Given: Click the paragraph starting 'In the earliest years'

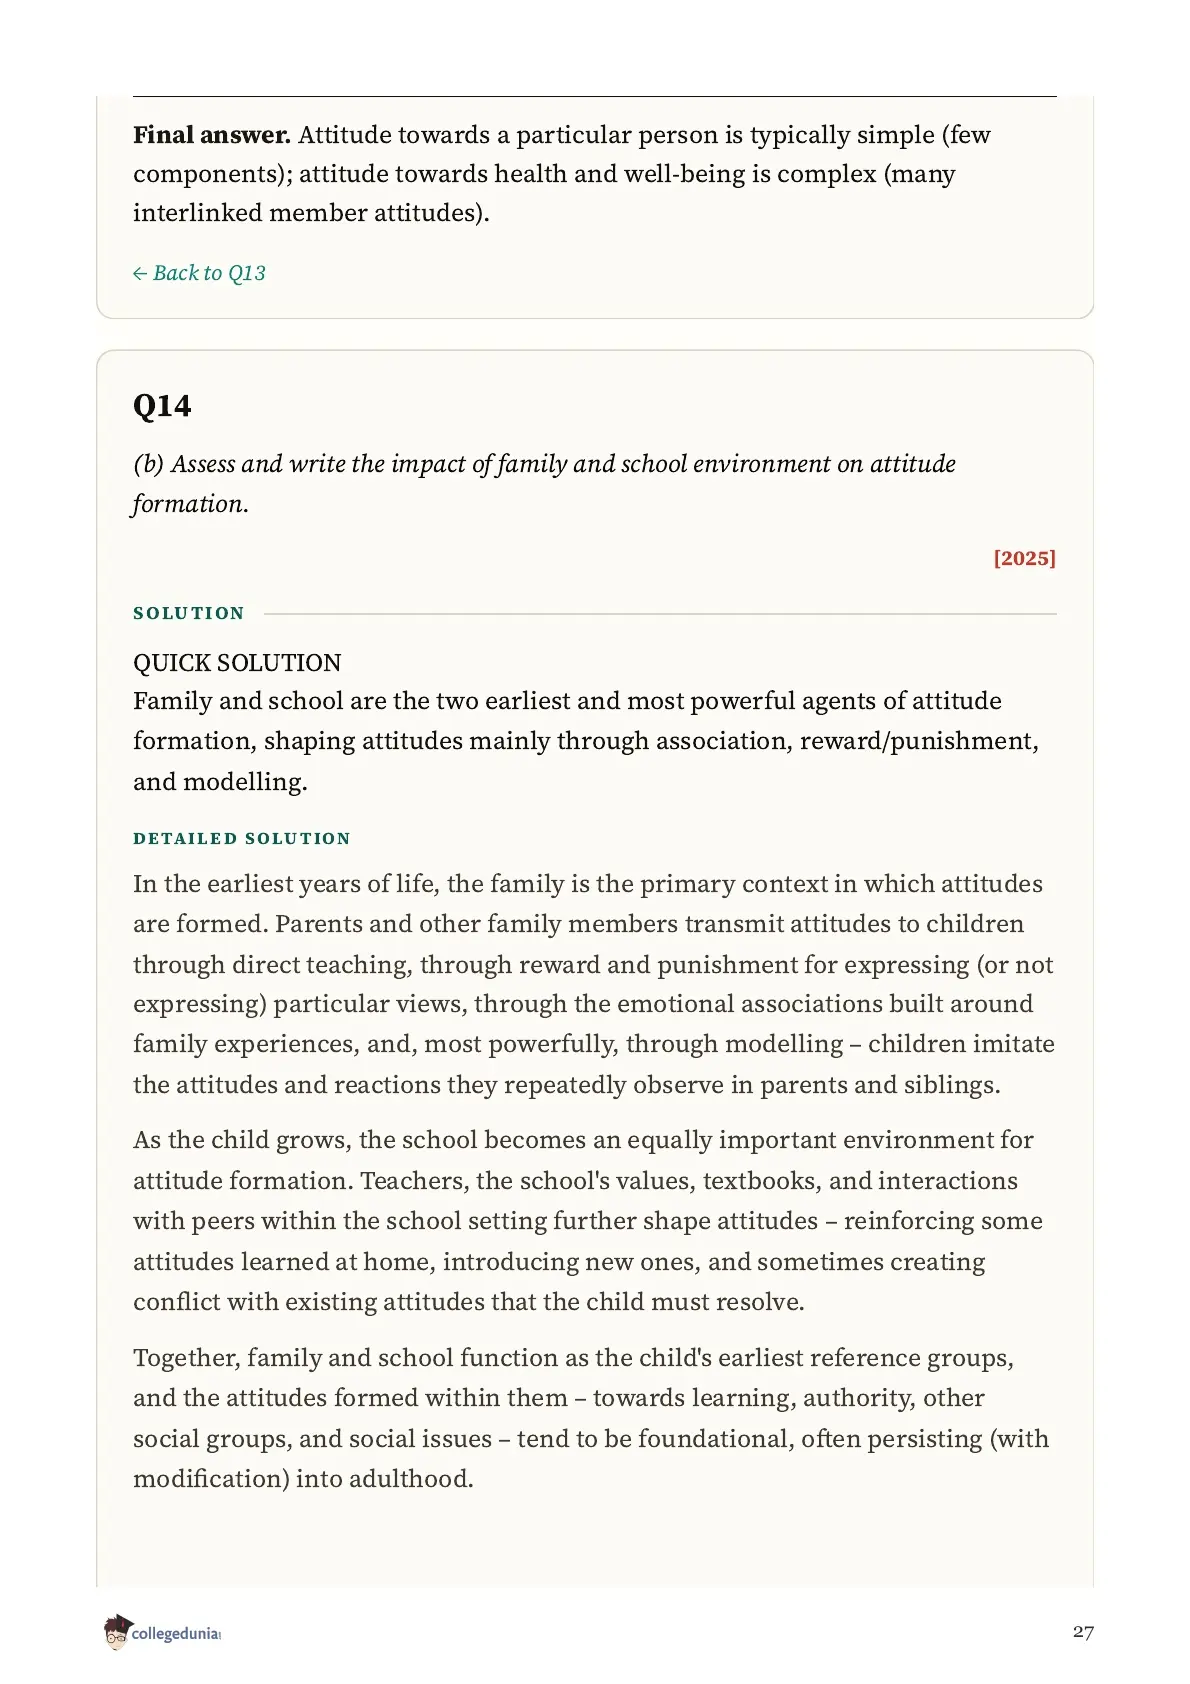Looking at the screenshot, I should pos(594,984).
